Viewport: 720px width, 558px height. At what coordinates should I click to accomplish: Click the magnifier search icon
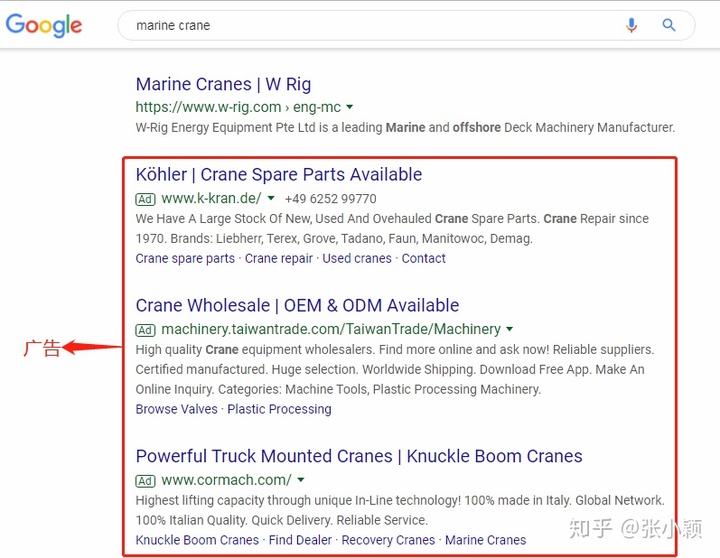point(669,25)
